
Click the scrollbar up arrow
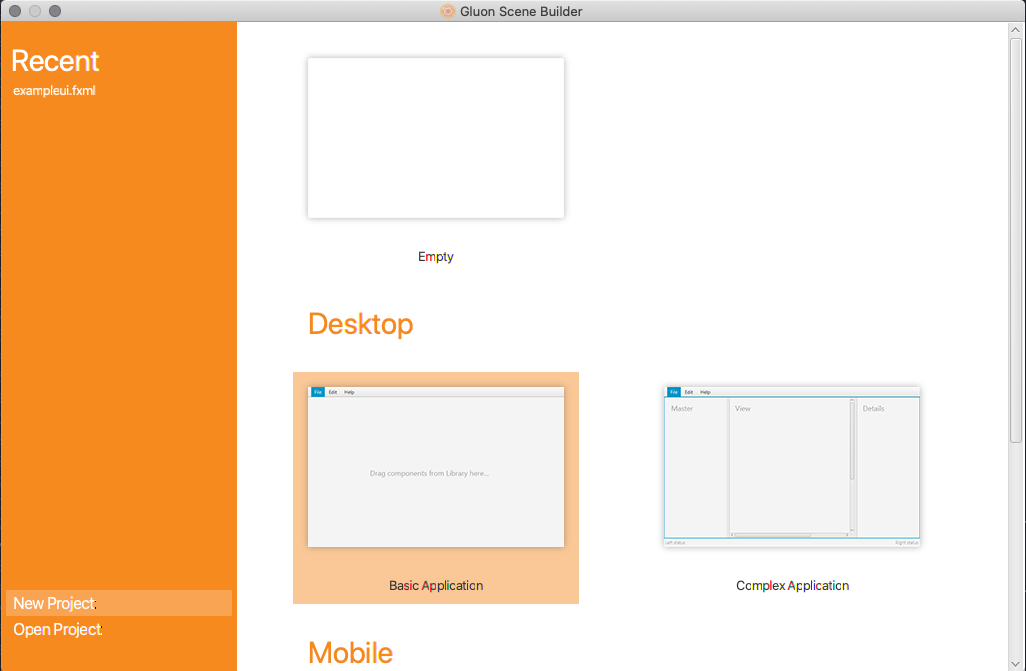pyautogui.click(x=1016, y=29)
